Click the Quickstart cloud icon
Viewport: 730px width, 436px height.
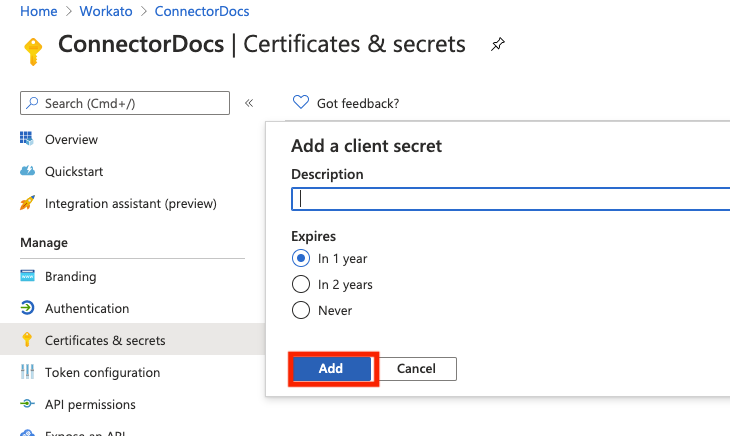27,172
